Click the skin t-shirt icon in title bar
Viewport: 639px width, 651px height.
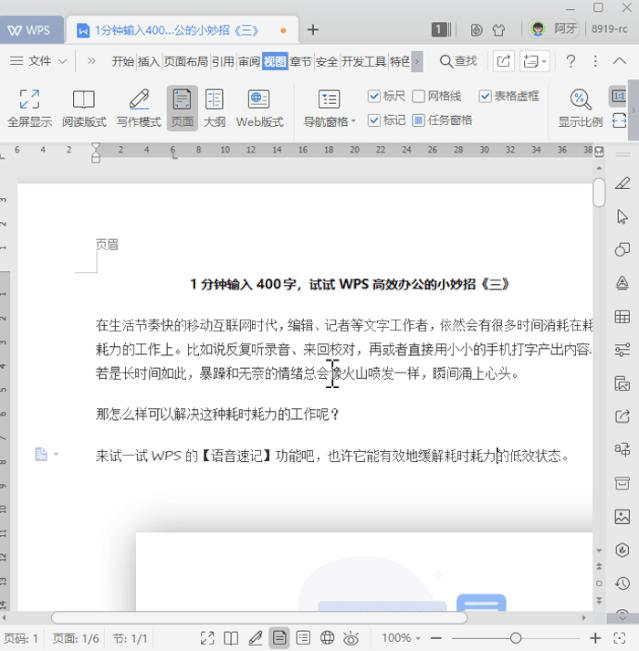tap(499, 30)
